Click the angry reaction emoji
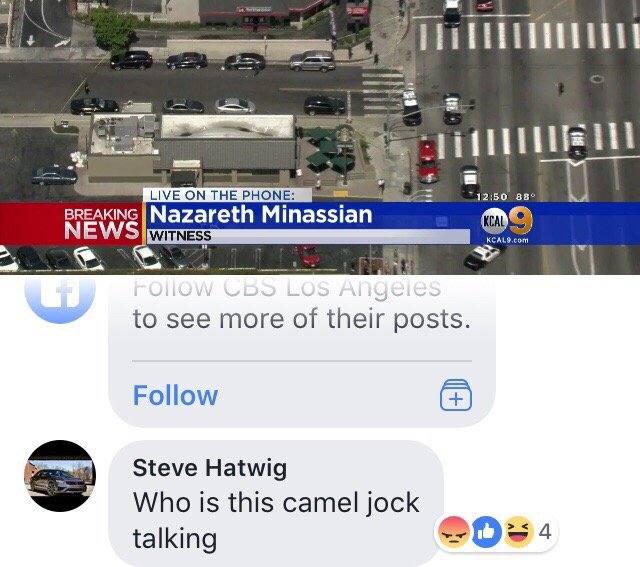The height and width of the screenshot is (567, 640). coord(453,531)
